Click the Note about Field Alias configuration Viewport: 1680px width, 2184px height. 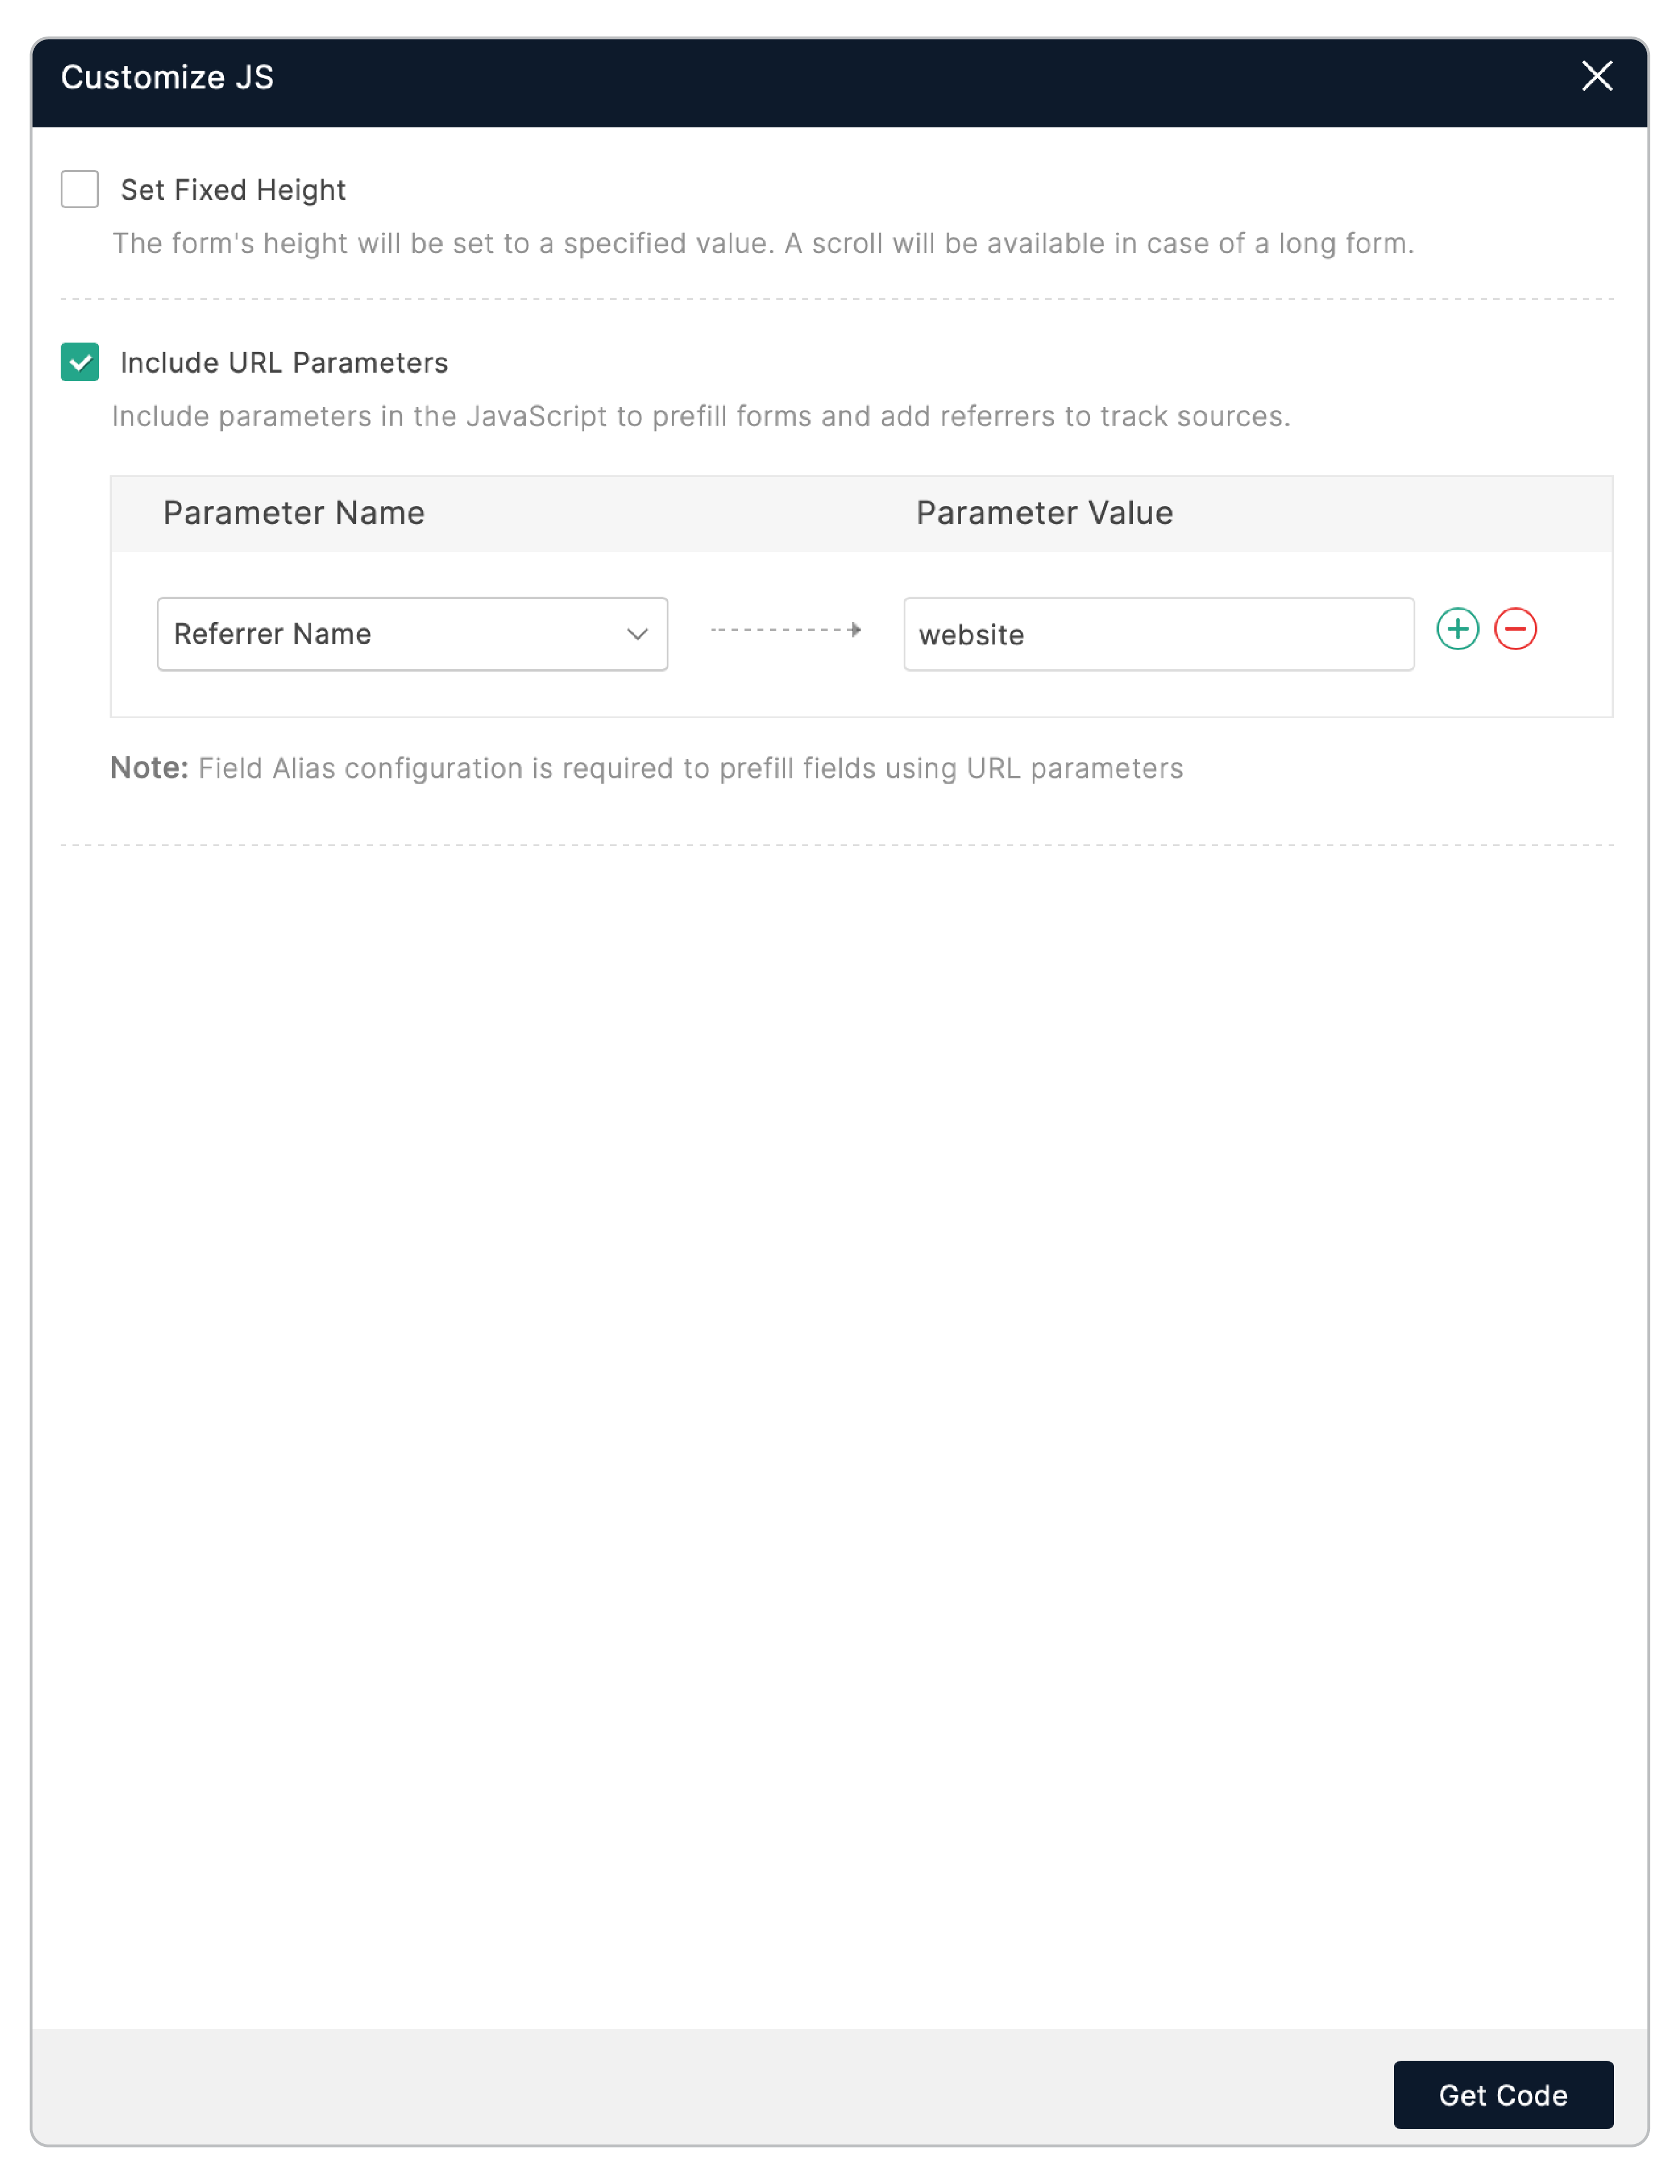[690, 768]
